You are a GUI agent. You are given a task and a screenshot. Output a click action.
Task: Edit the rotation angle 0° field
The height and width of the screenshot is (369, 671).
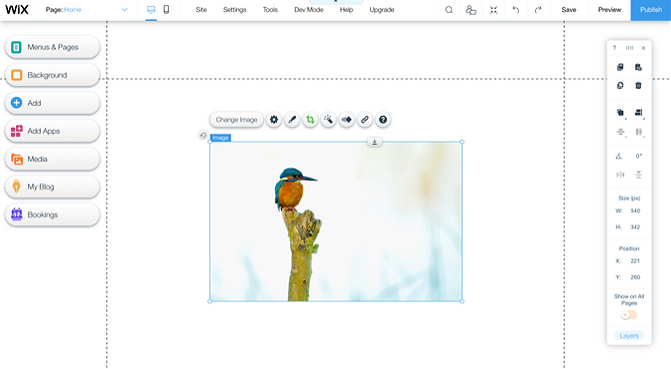[x=638, y=156]
